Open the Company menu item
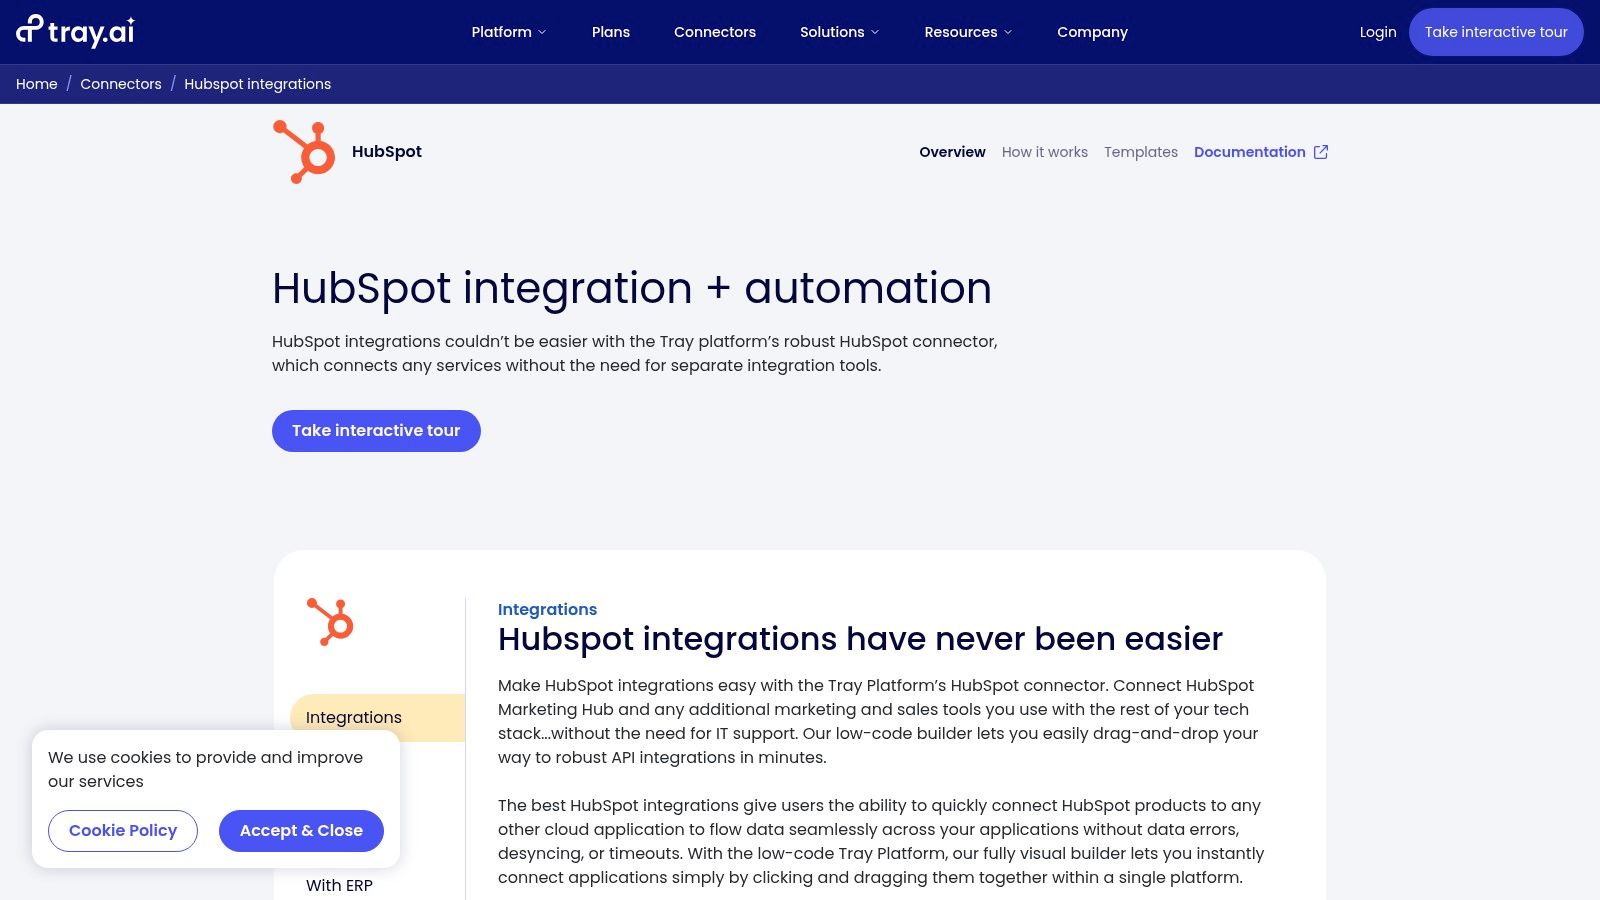This screenshot has height=900, width=1600. tap(1092, 31)
